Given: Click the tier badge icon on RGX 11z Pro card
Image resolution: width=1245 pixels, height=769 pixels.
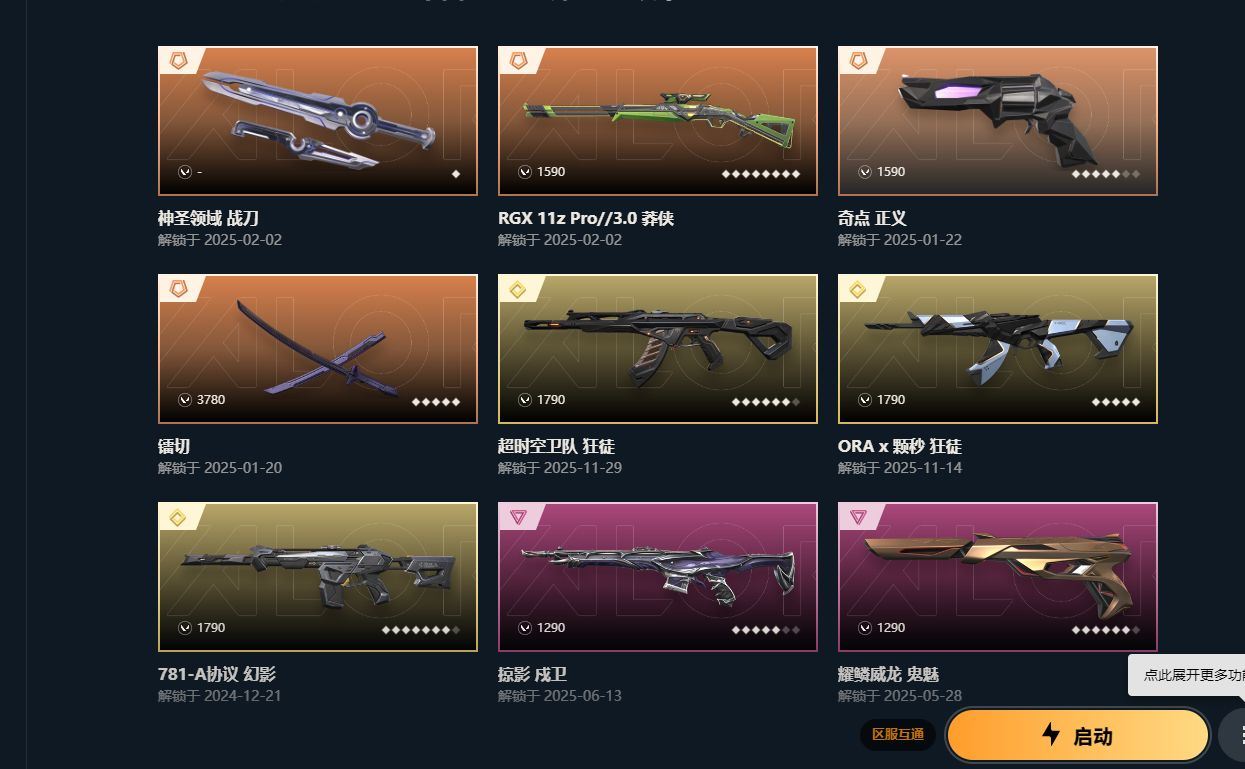Looking at the screenshot, I should point(518,61).
